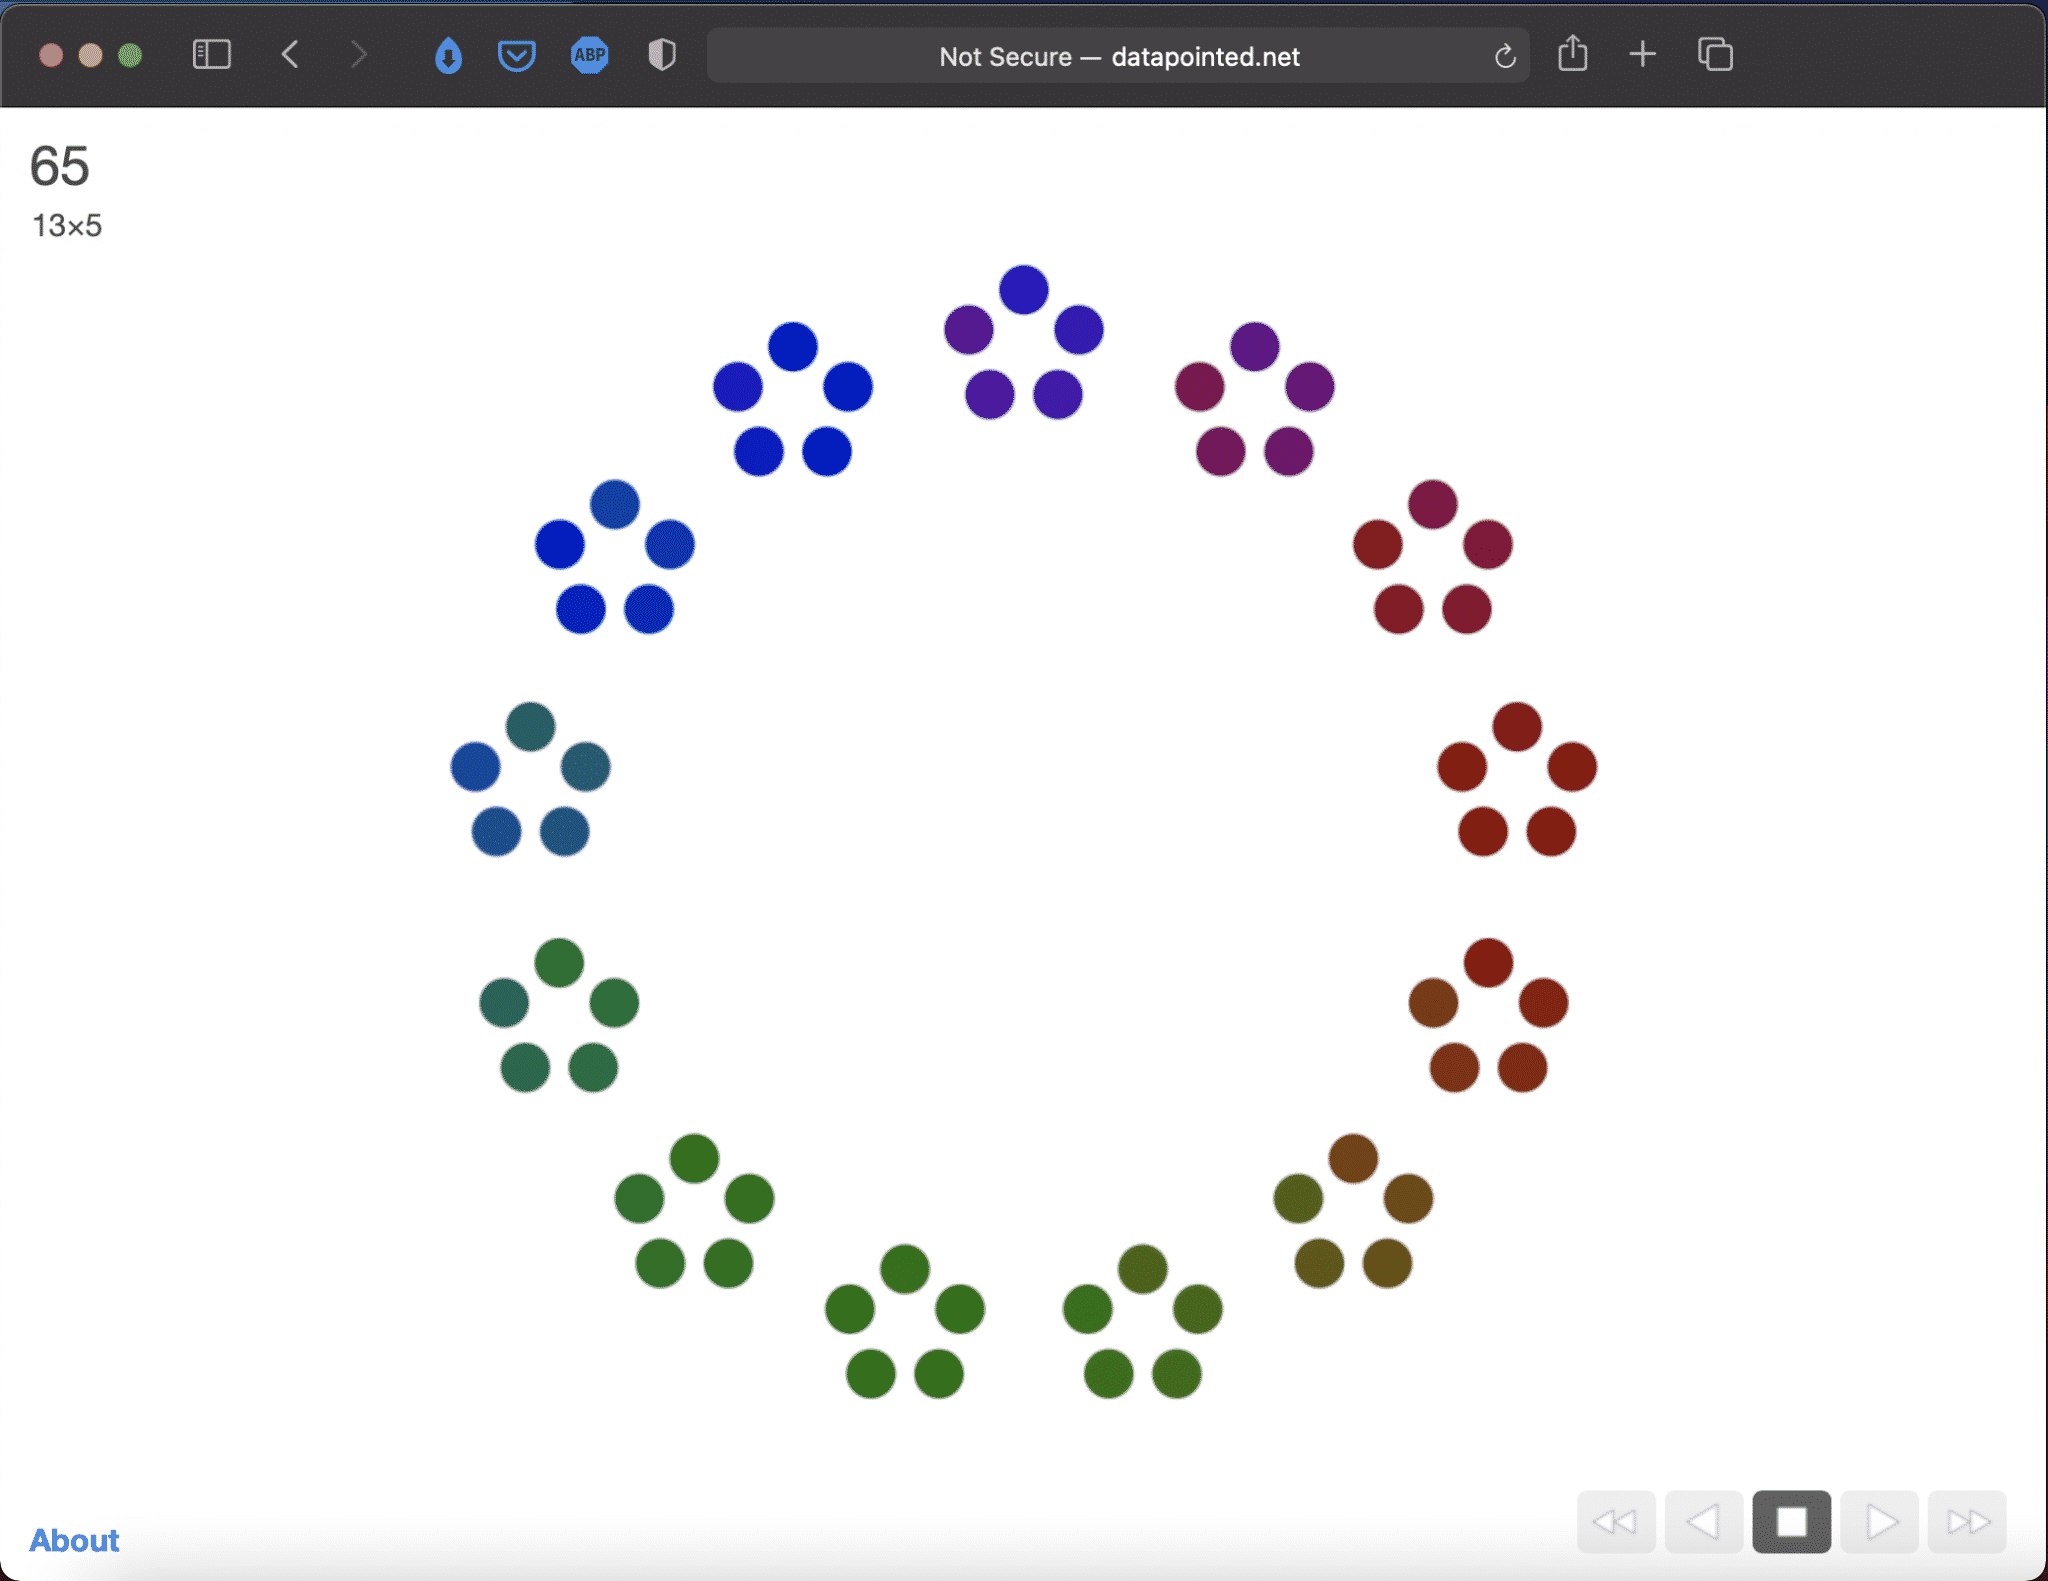This screenshot has width=2048, height=1581.
Task: Click the forward navigation arrow
Action: 358,55
